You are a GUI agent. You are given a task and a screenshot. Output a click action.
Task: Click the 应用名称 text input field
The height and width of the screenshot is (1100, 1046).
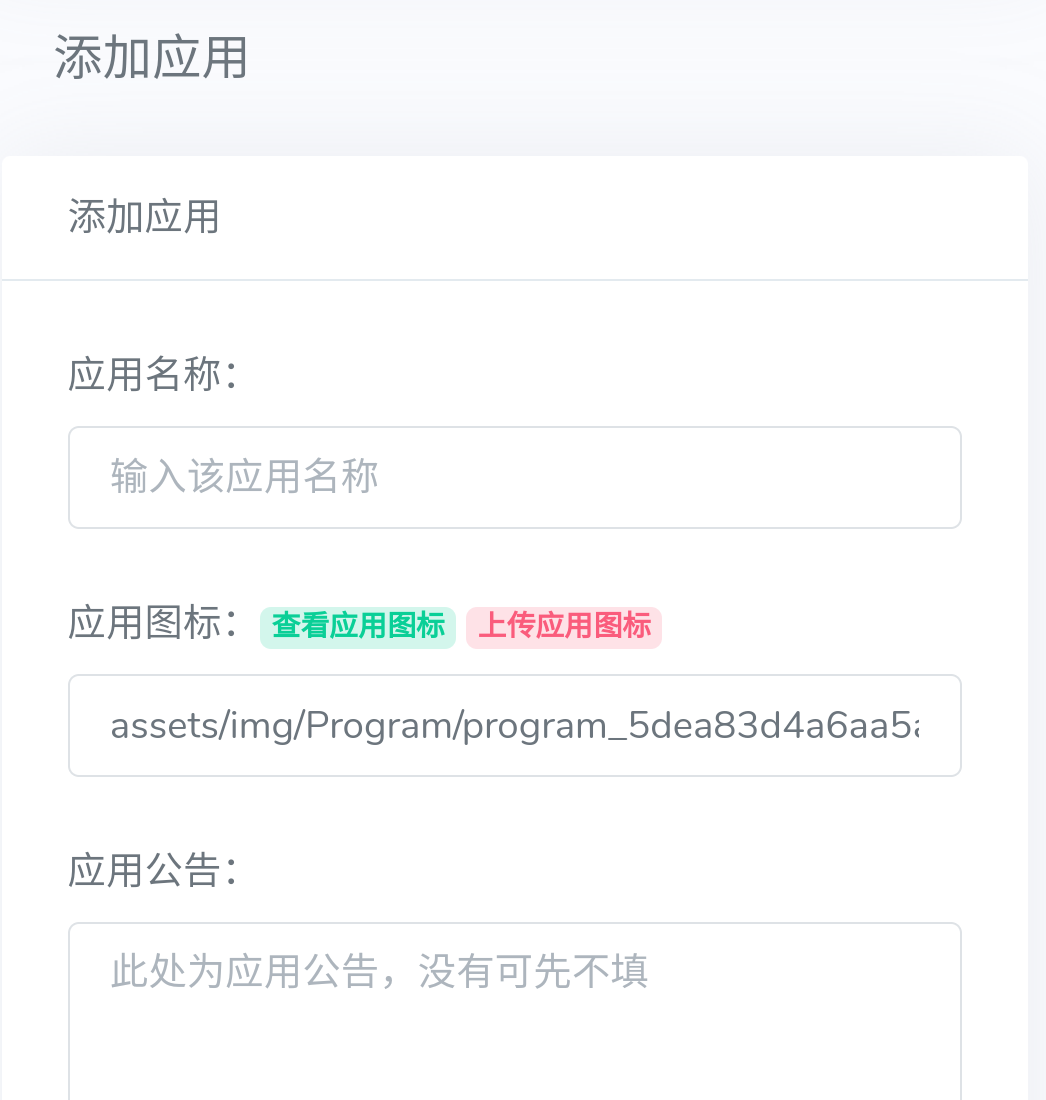(x=514, y=478)
